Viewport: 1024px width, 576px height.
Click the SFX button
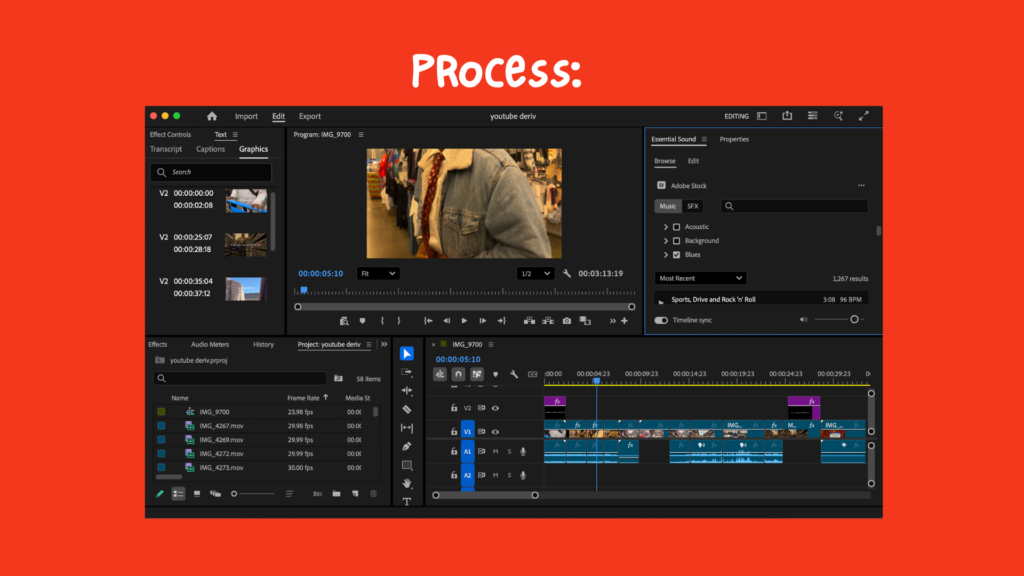pos(693,206)
